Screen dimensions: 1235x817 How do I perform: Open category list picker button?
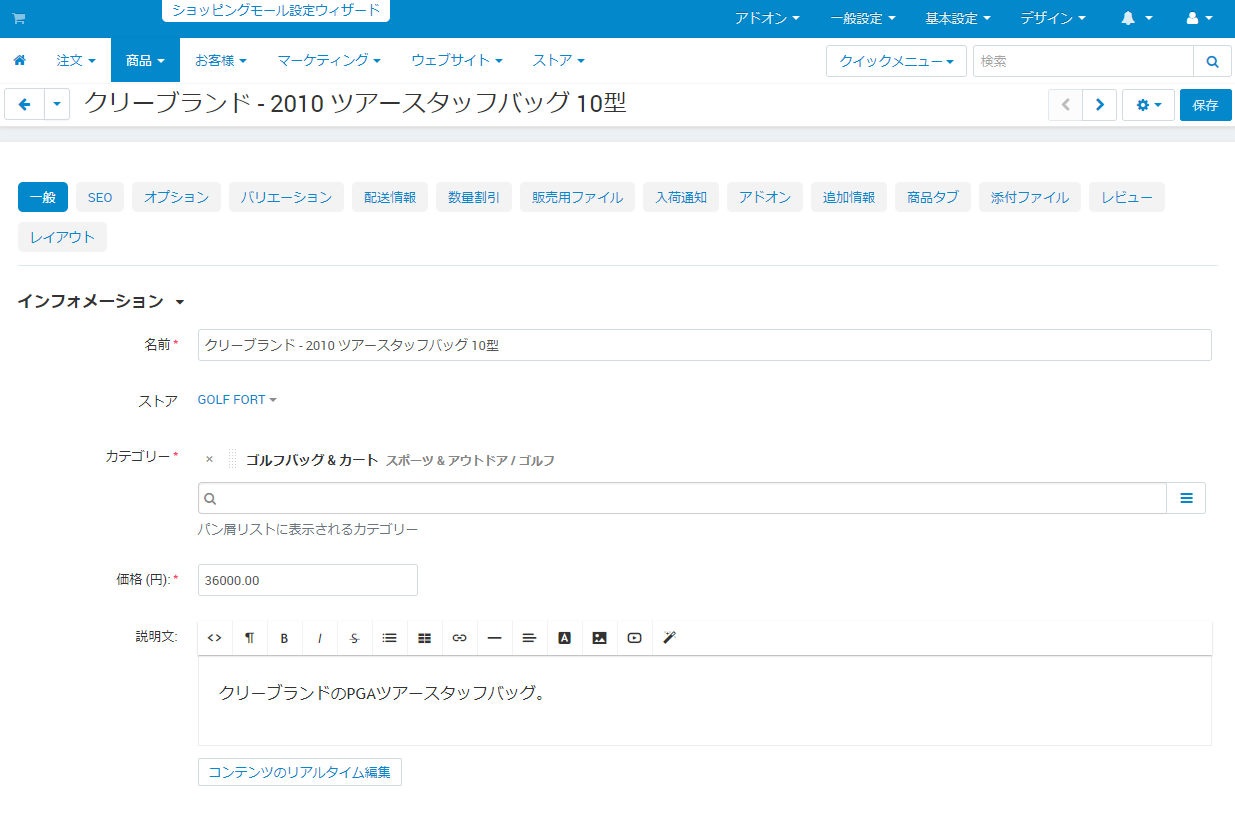coord(1186,498)
